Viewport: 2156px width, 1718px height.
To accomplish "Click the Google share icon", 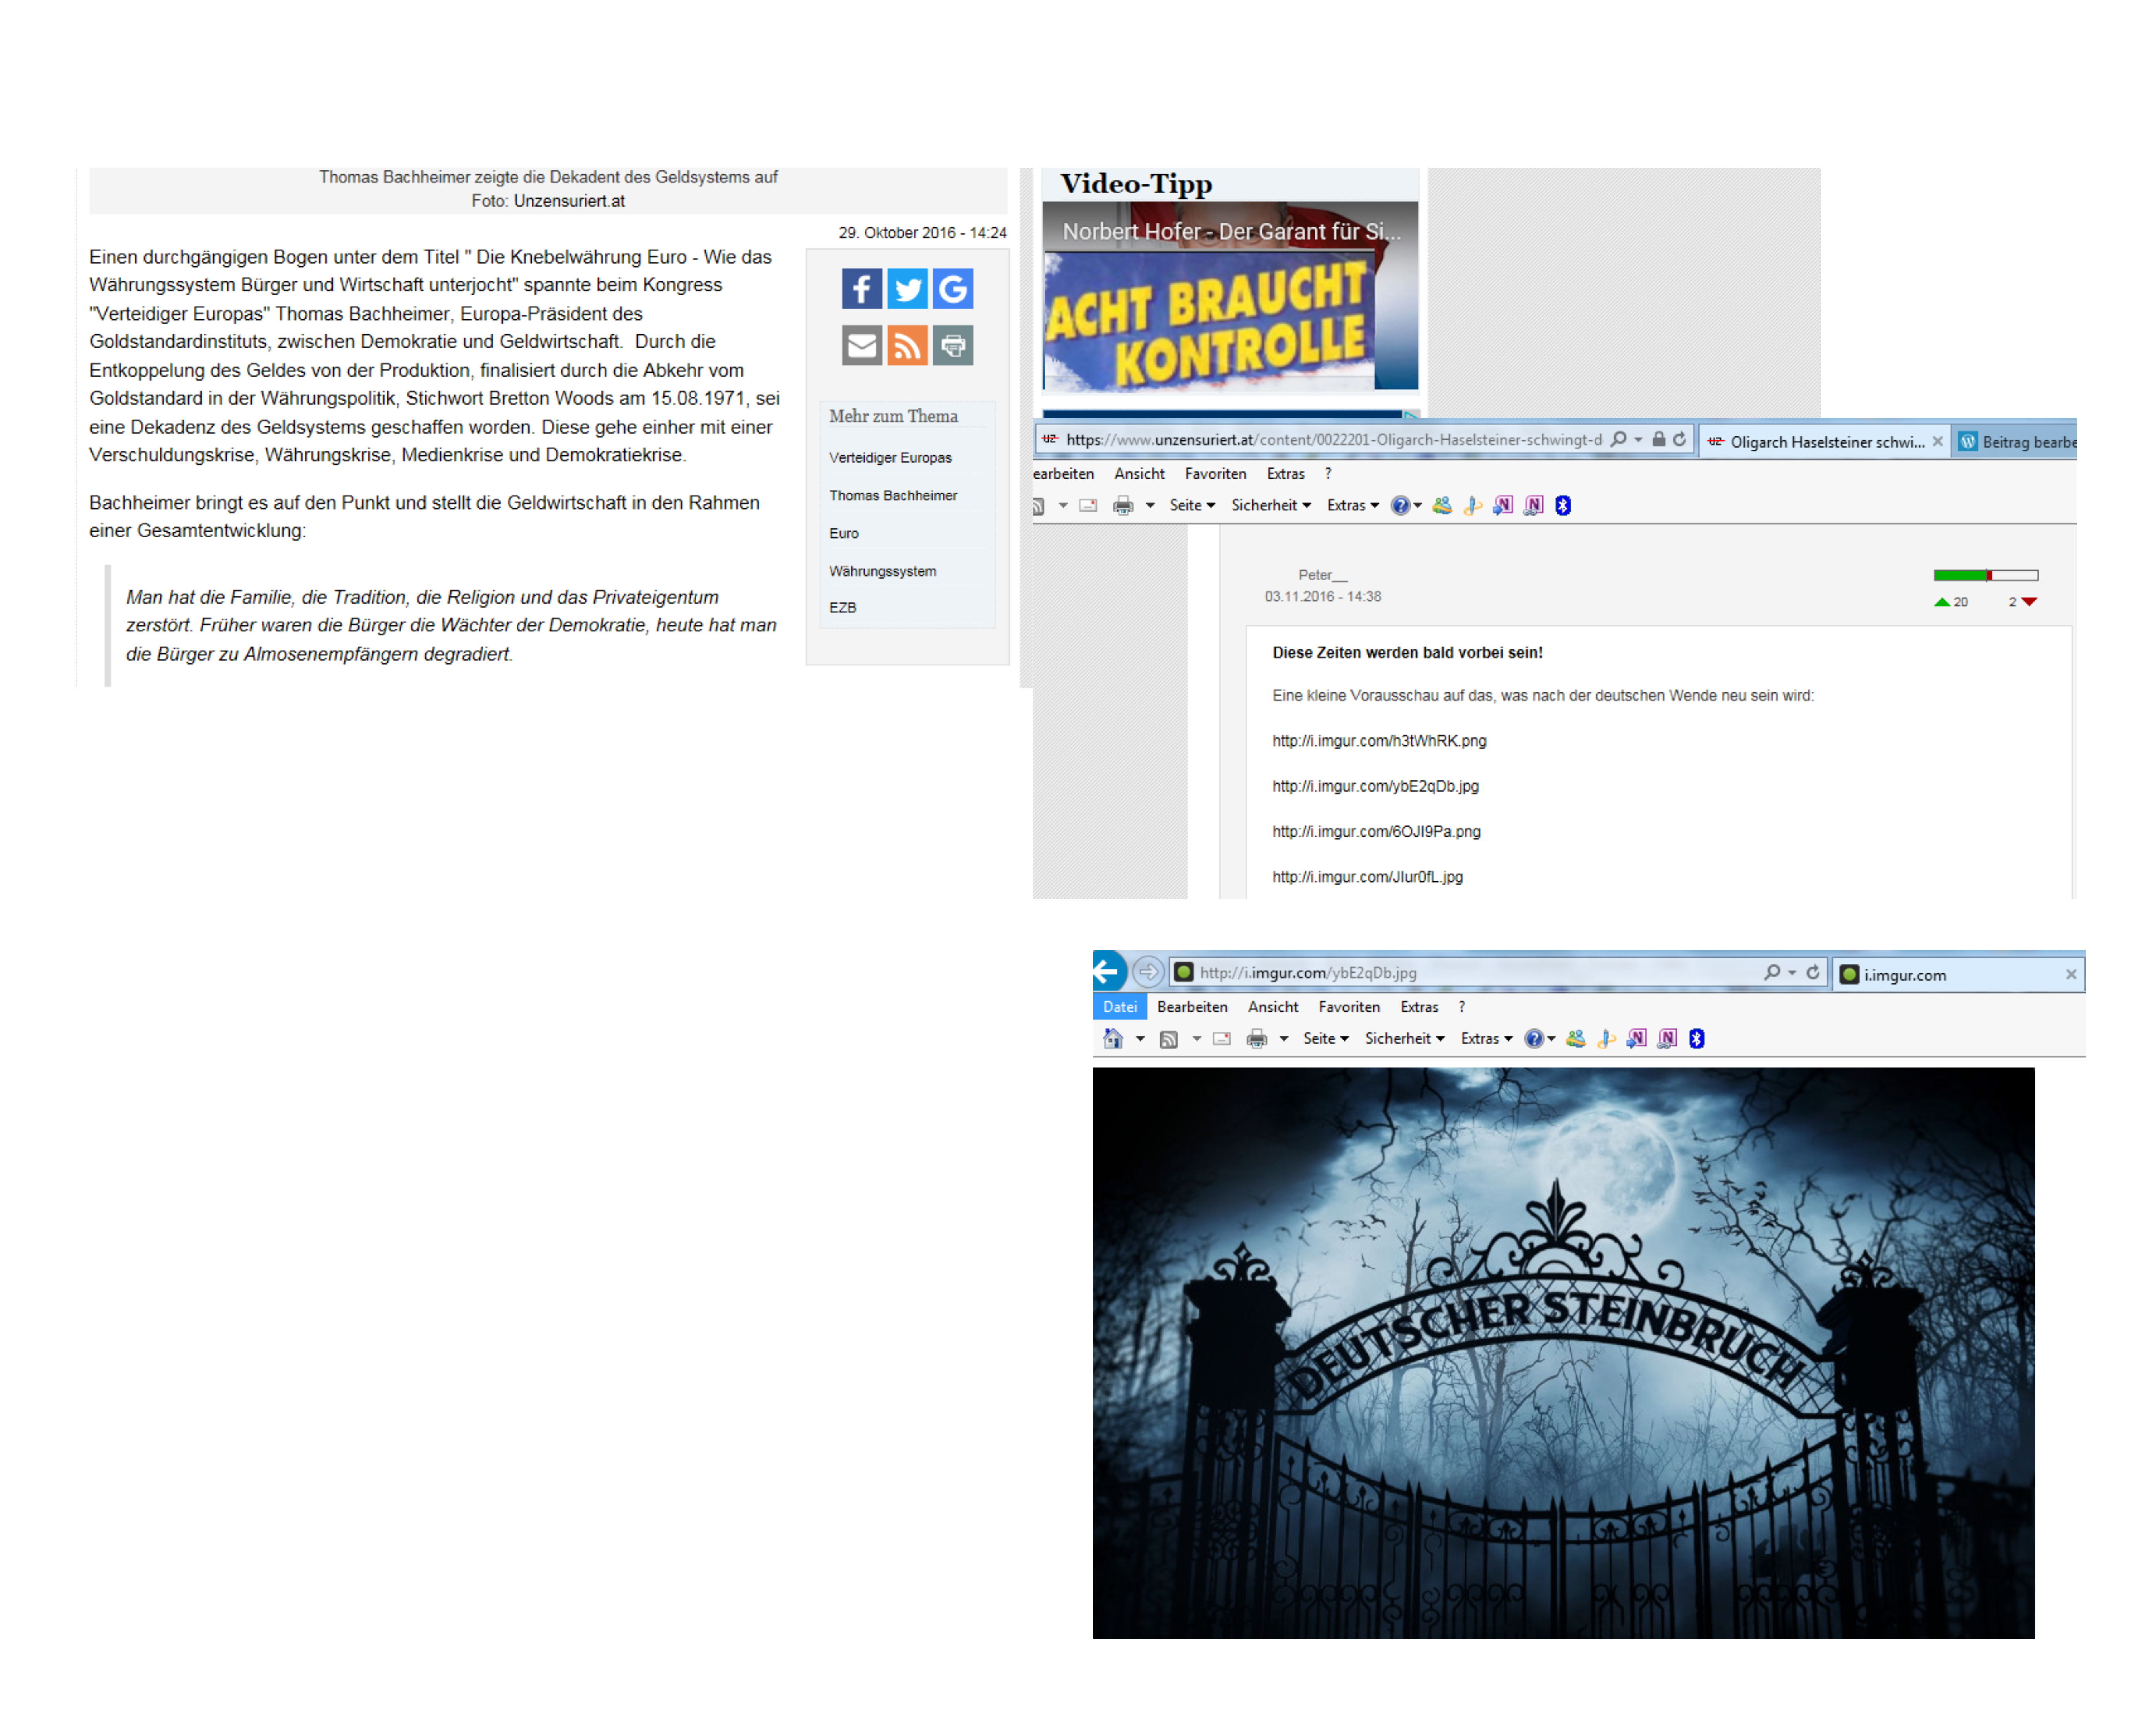I will [953, 289].
